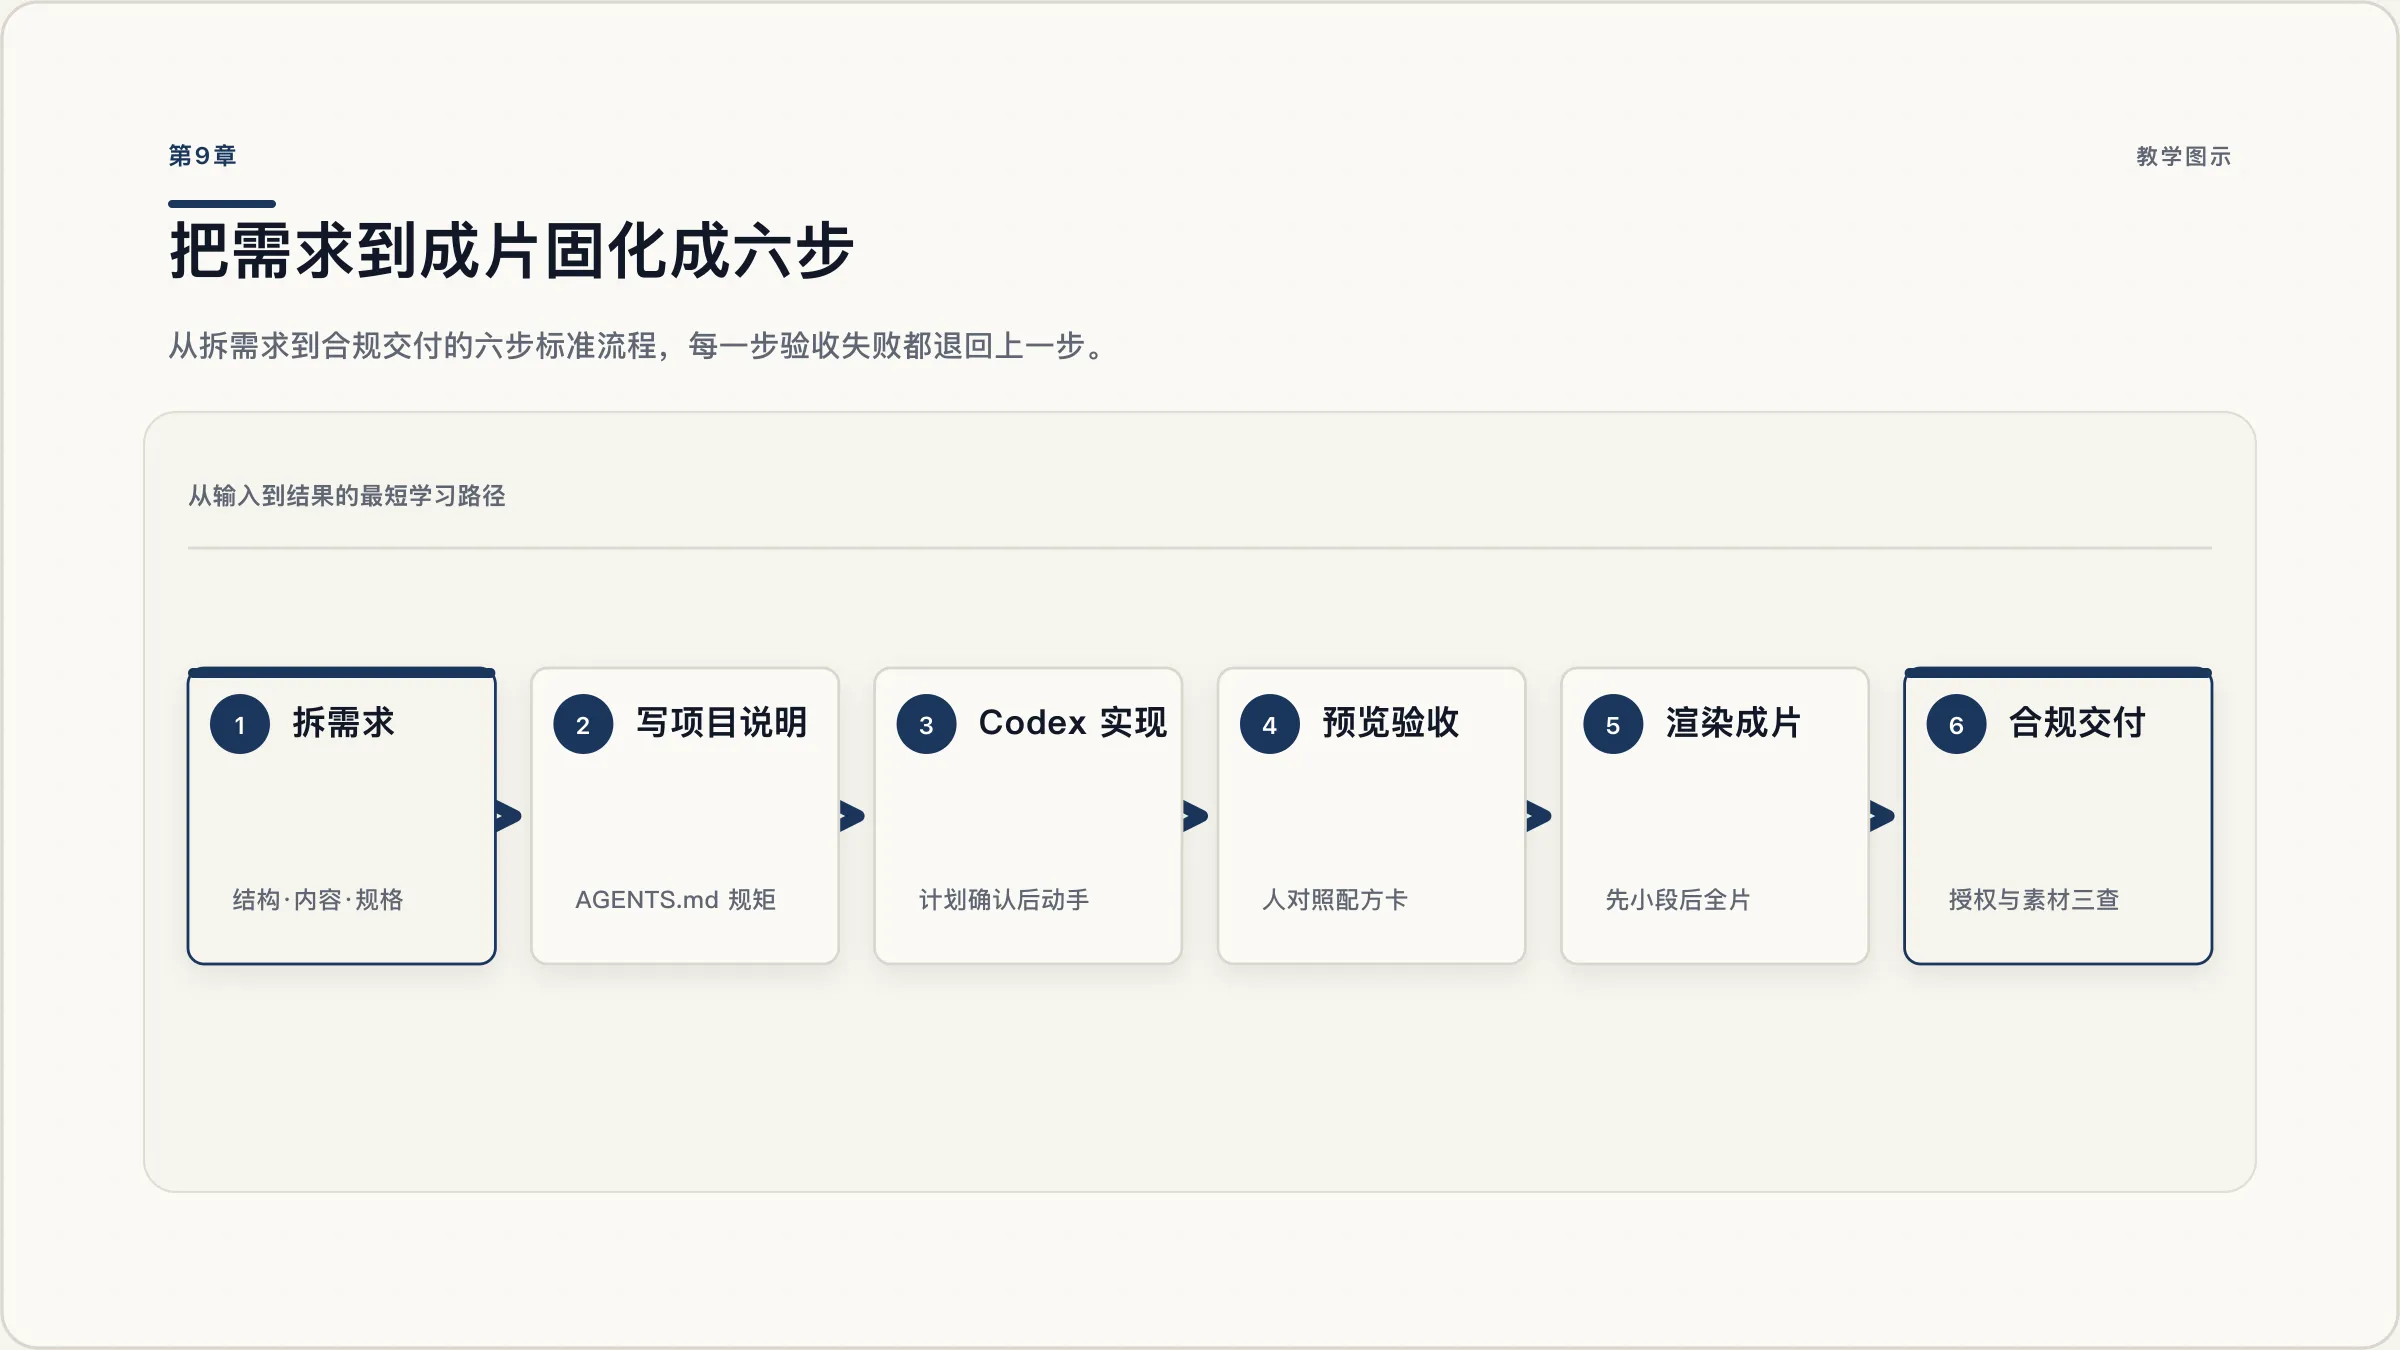Click the step 1 number badge
2400x1350 pixels.
coord(240,724)
